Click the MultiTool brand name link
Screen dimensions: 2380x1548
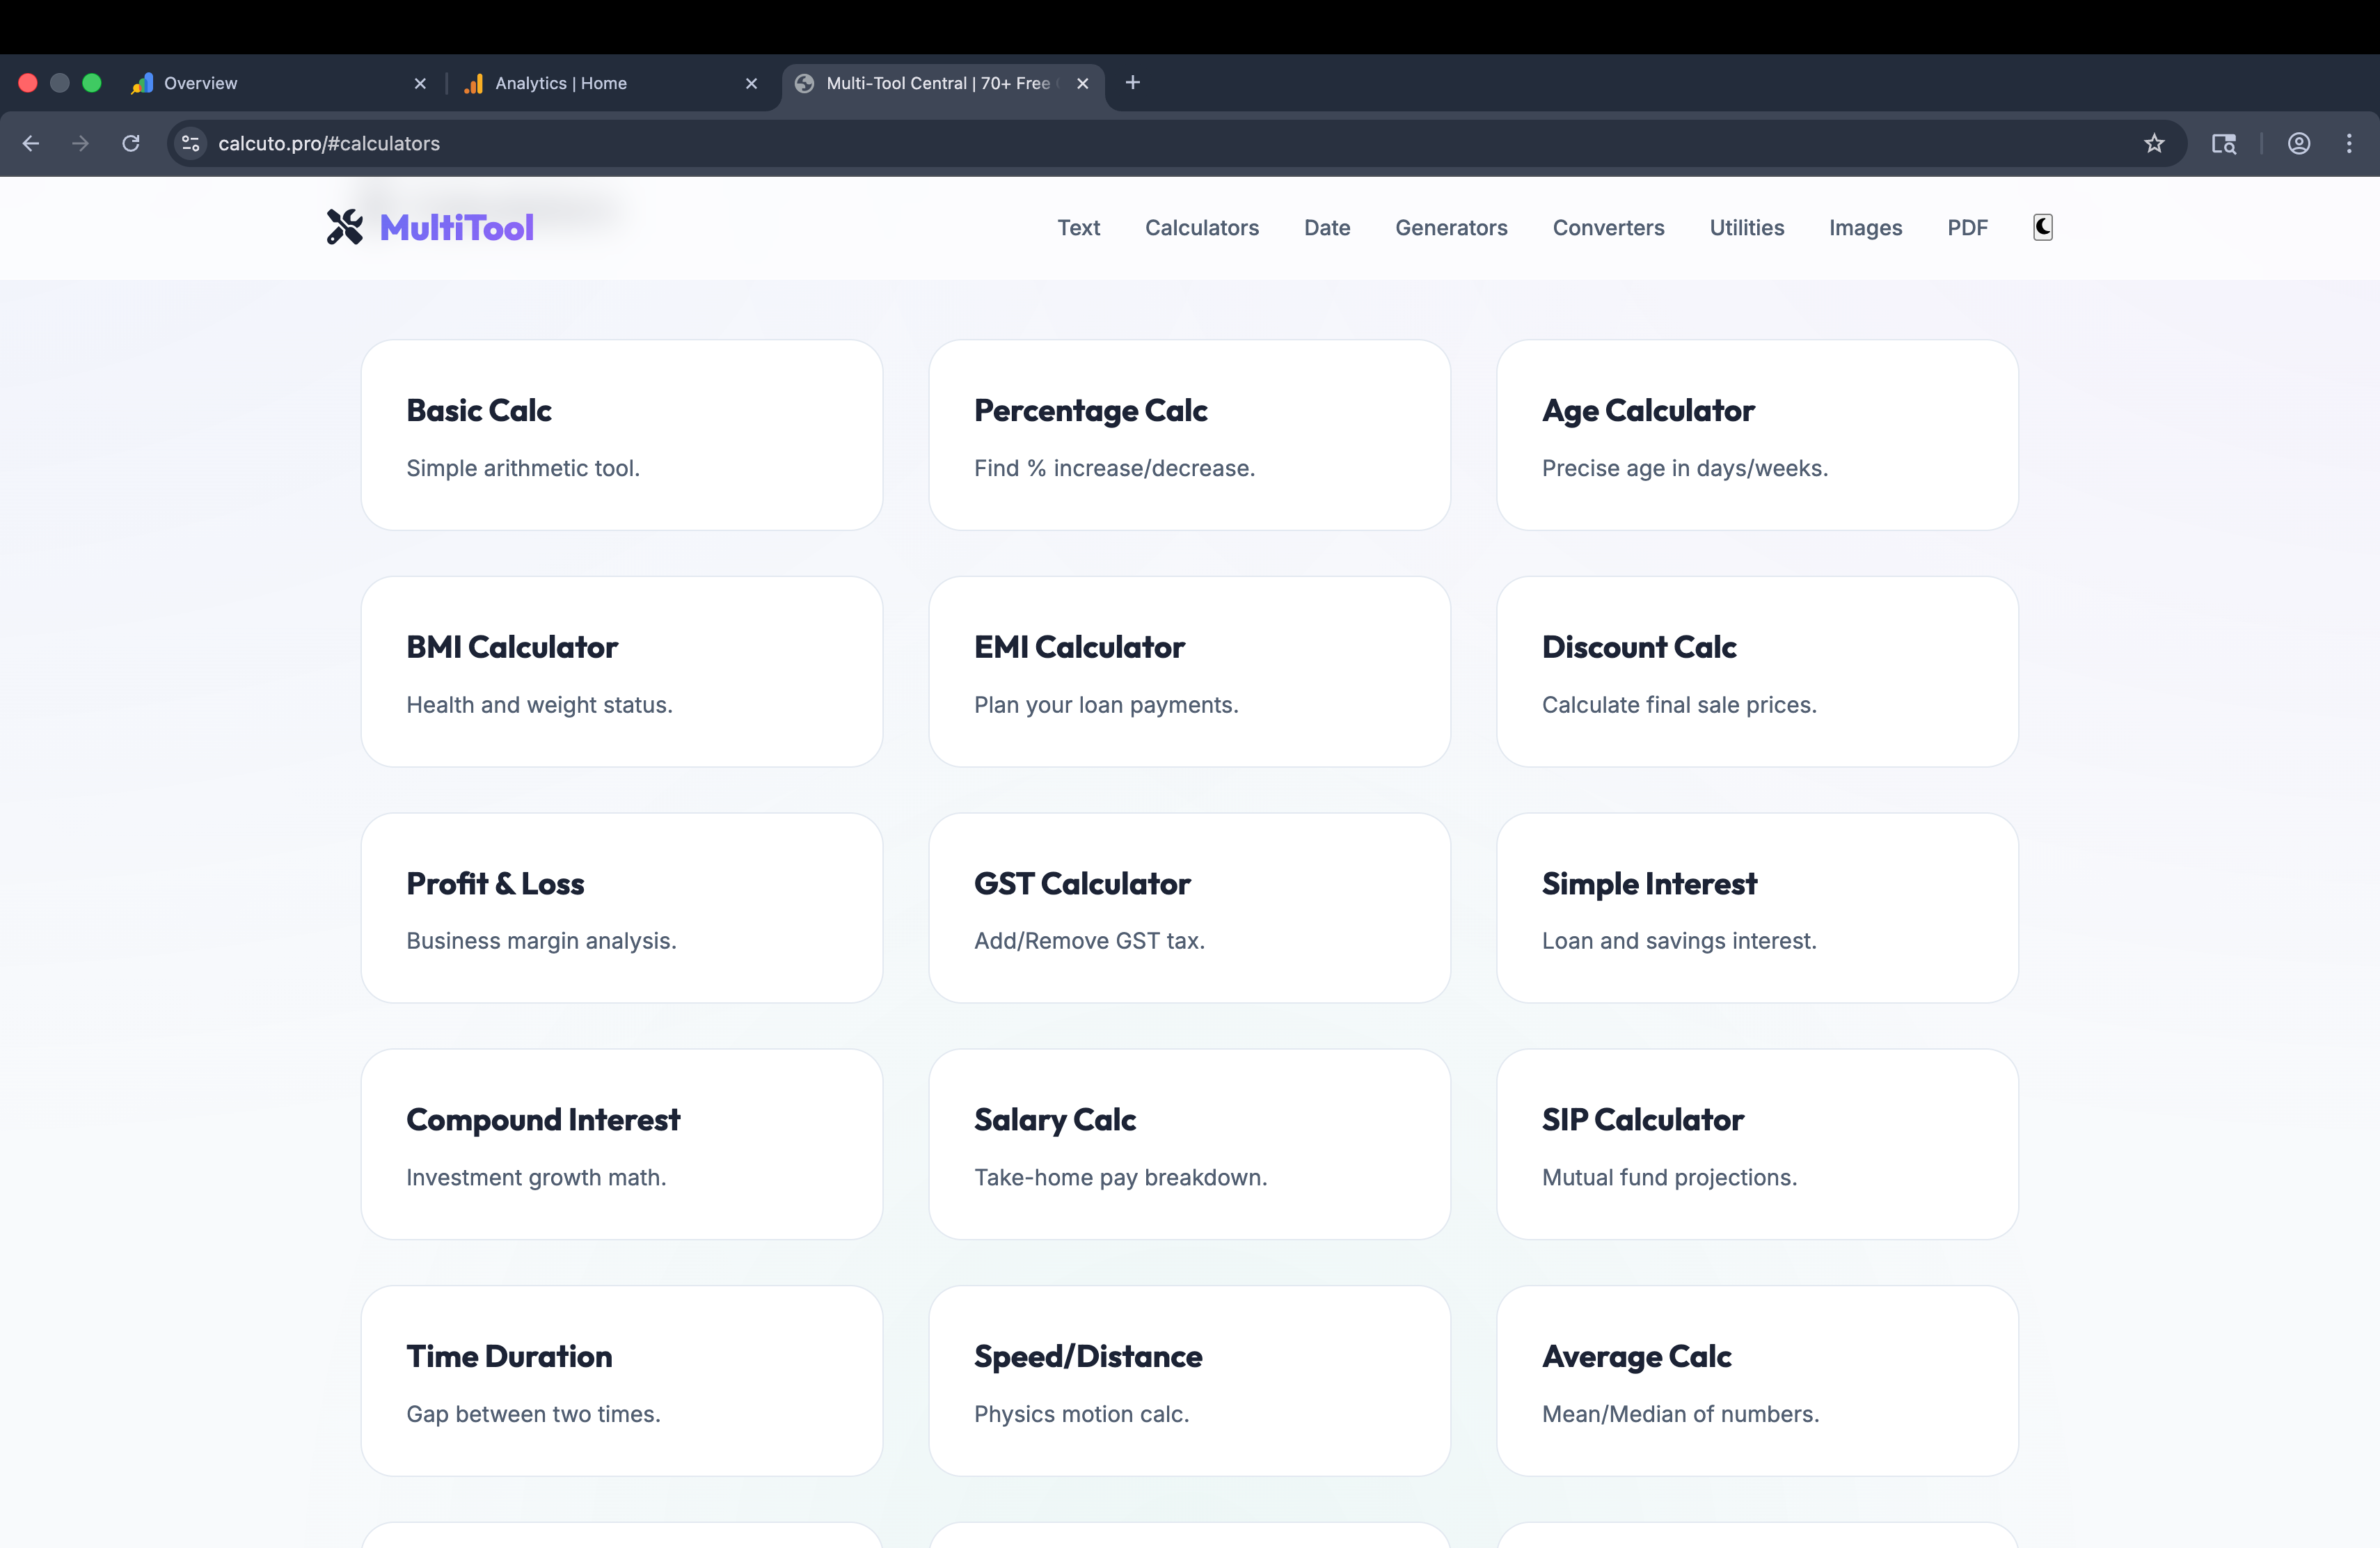(x=457, y=228)
